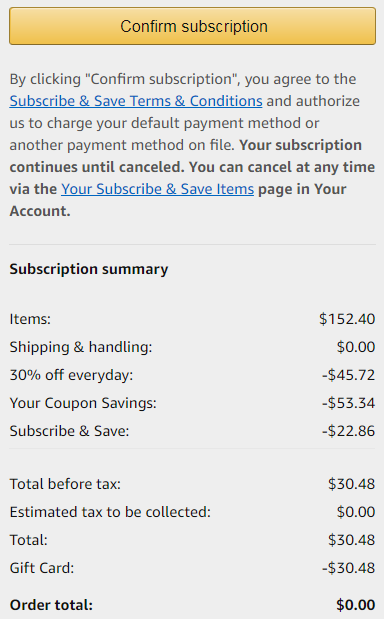Click the Shipping & handling label
The image size is (387, 622).
[x=81, y=347]
